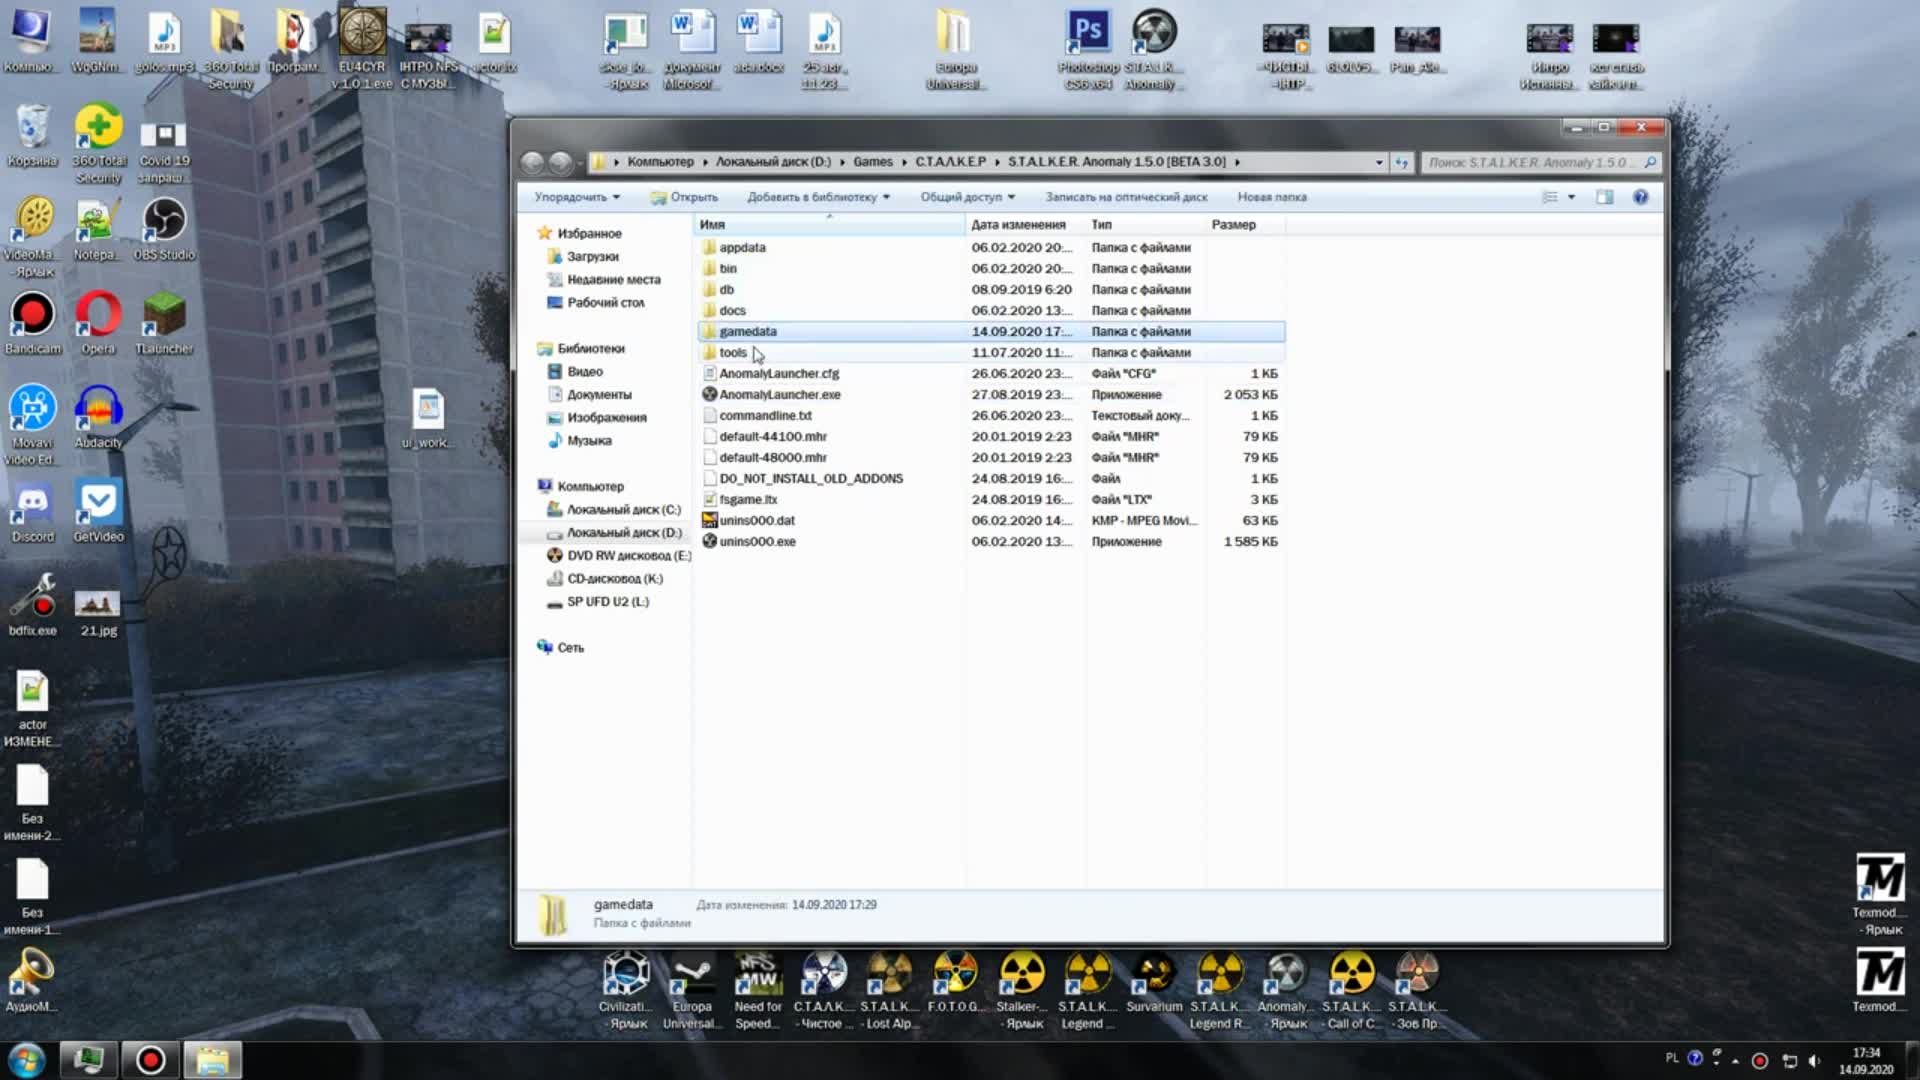Click the Games breadcrumb in address bar
The width and height of the screenshot is (1920, 1080).
click(x=872, y=162)
